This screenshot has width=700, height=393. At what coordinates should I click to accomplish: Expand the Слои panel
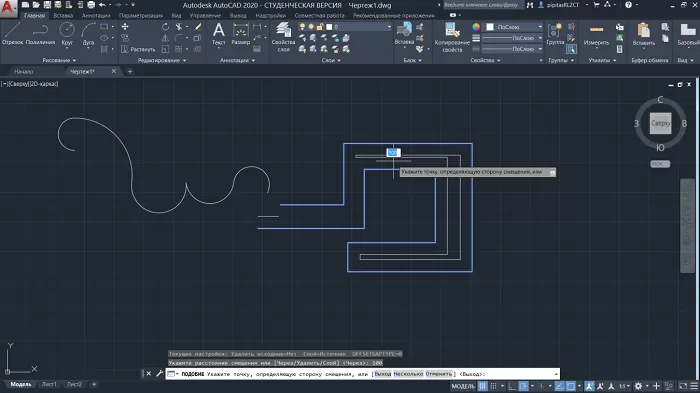(331, 60)
